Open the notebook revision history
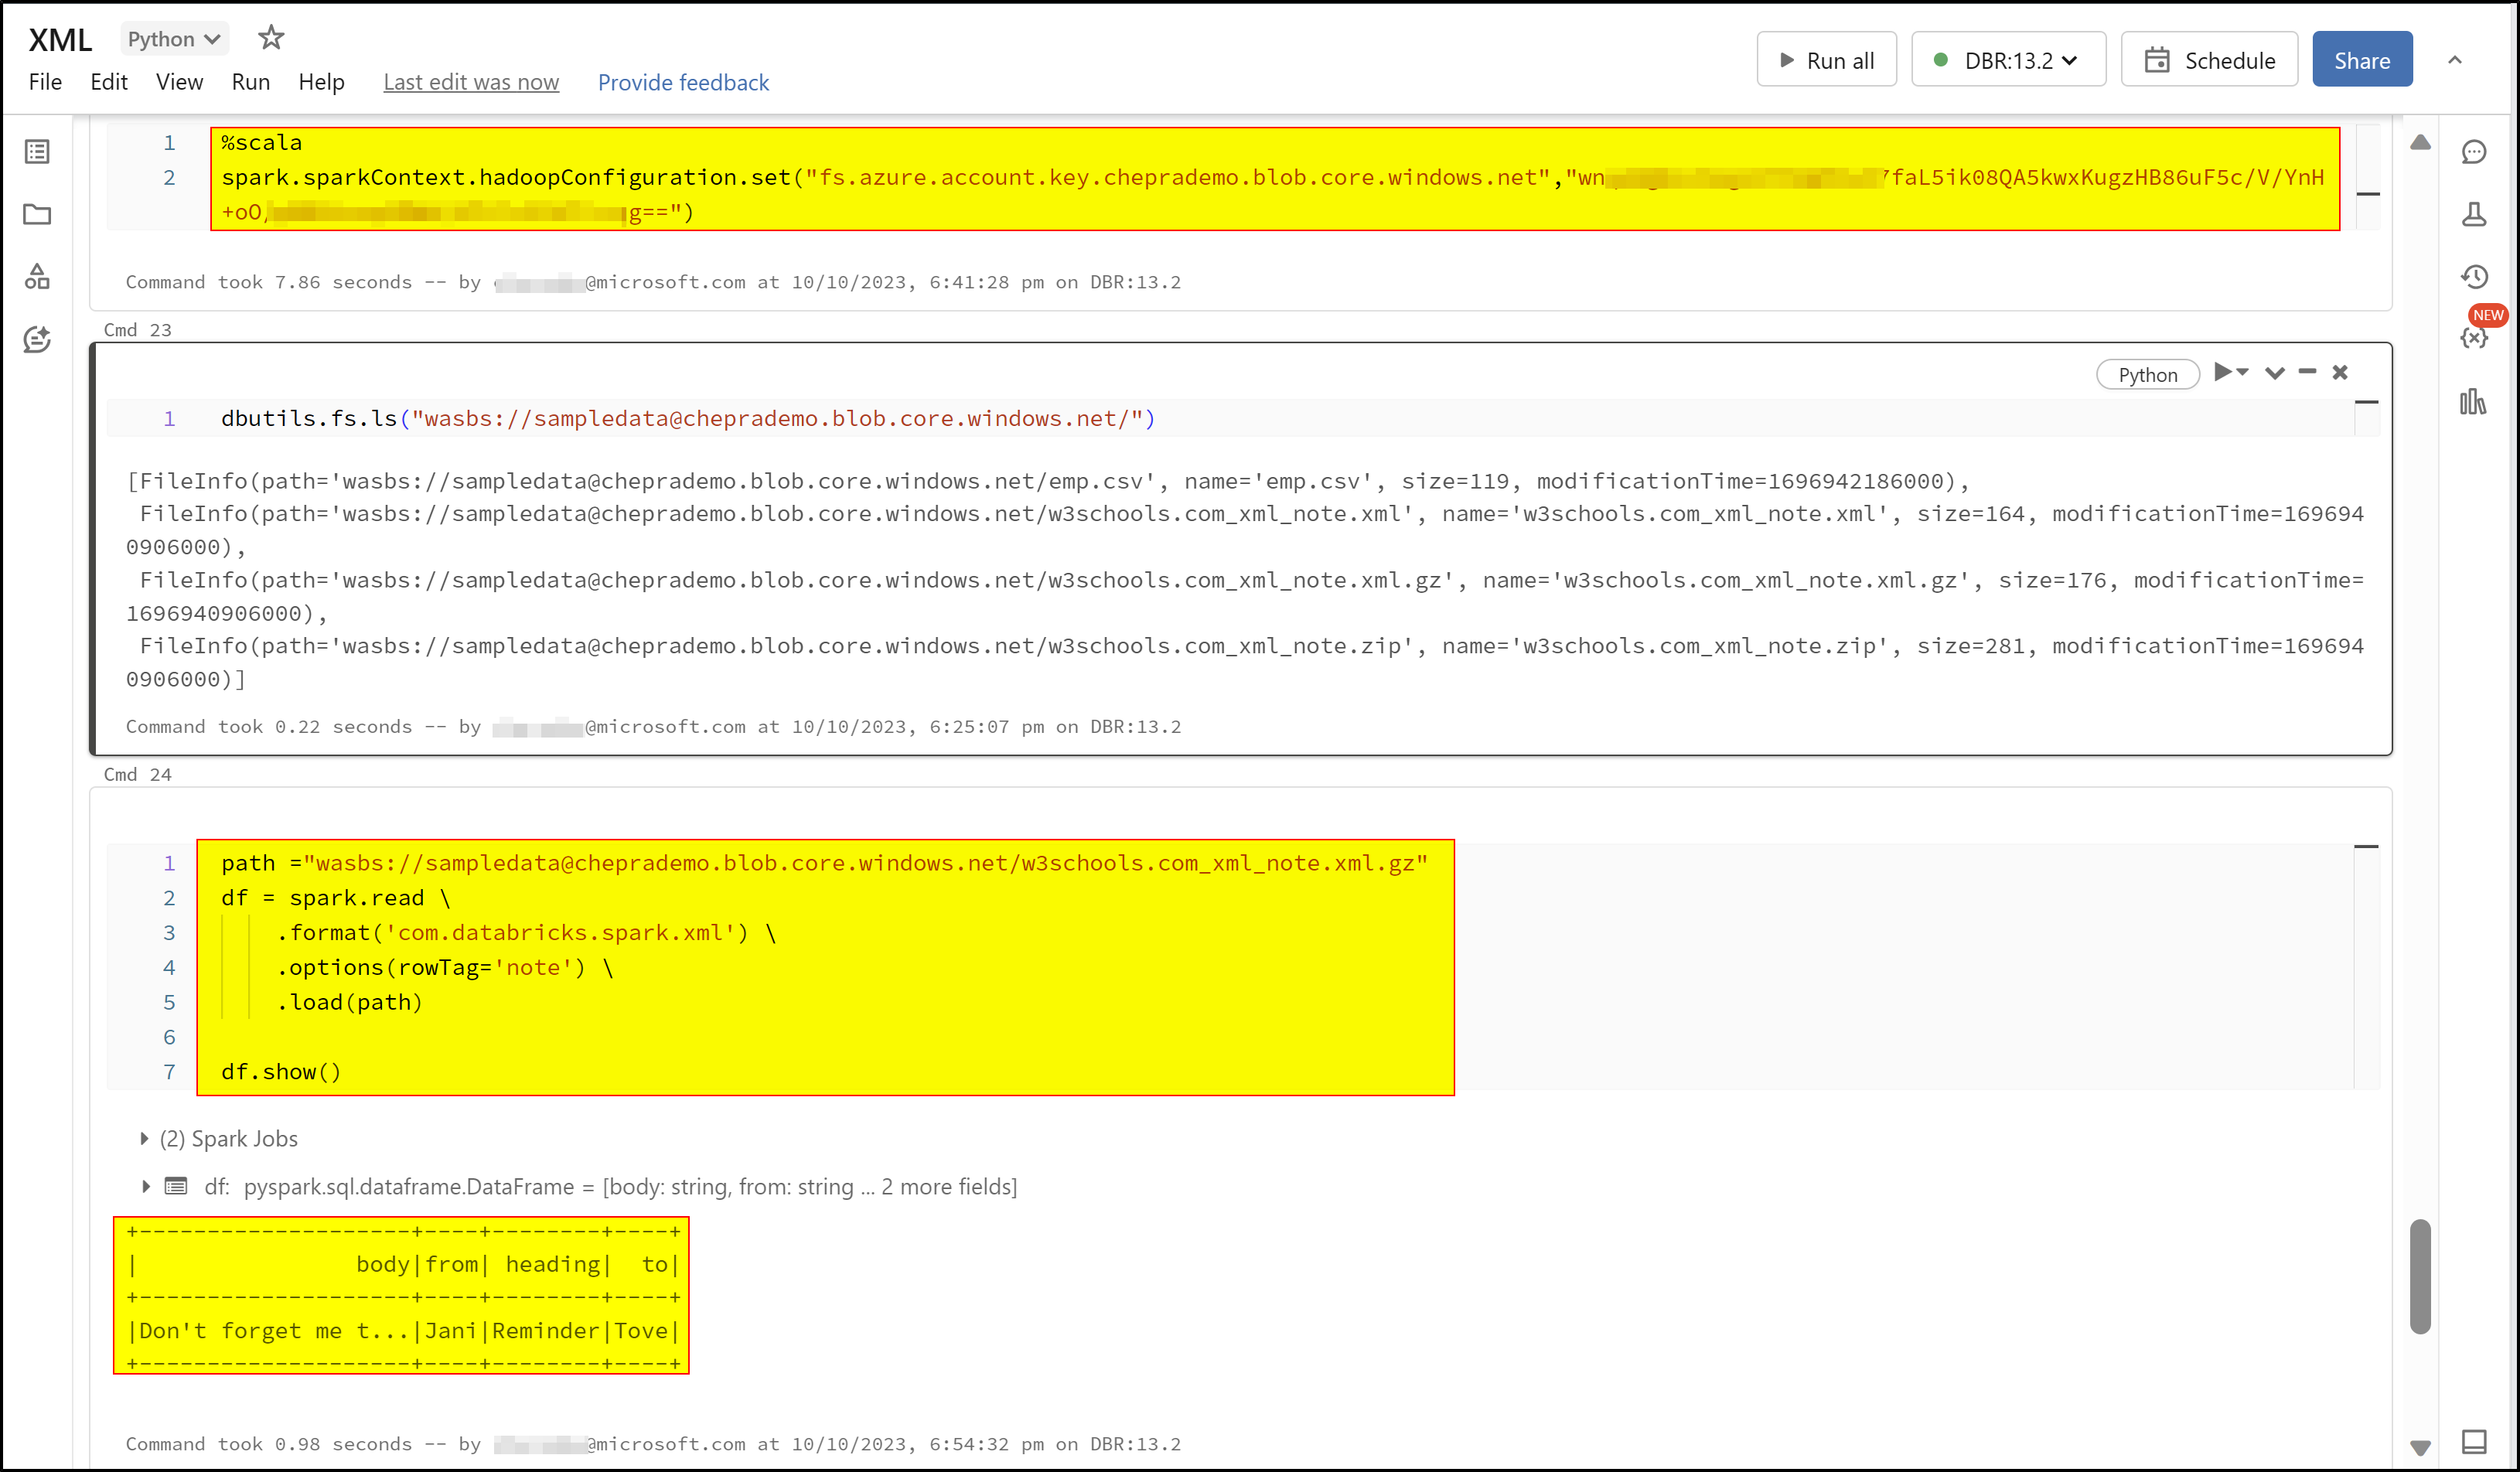This screenshot has height=1472, width=2520. point(2476,277)
